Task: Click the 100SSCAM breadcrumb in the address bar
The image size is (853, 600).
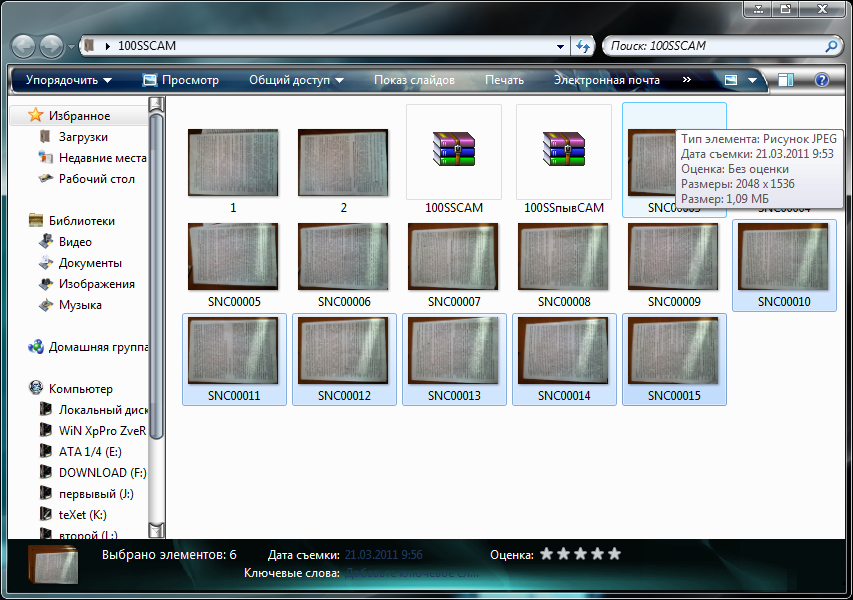Action: coord(147,46)
